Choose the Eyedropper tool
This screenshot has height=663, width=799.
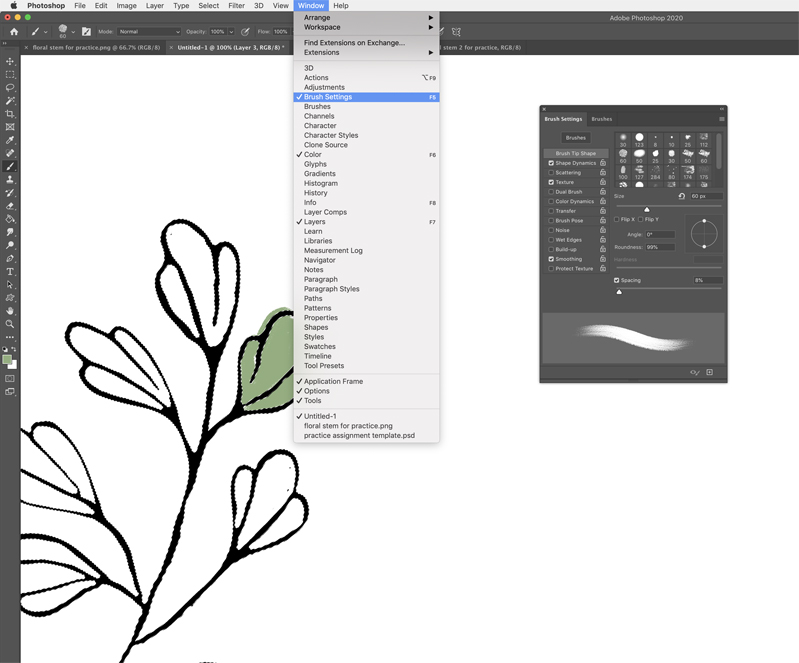click(10, 140)
